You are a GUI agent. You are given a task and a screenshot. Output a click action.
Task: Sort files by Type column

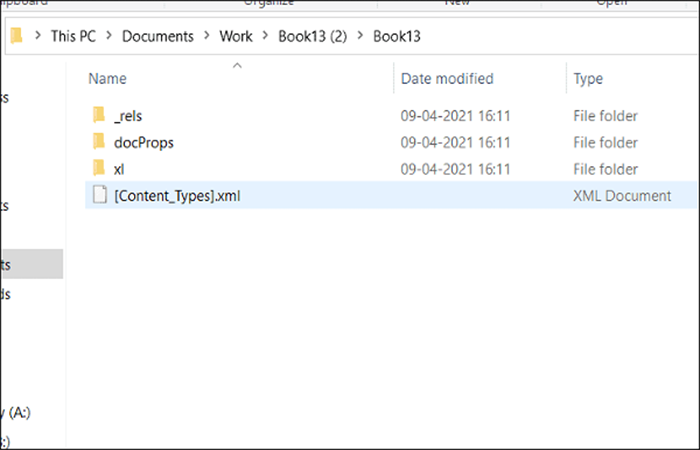(x=588, y=79)
